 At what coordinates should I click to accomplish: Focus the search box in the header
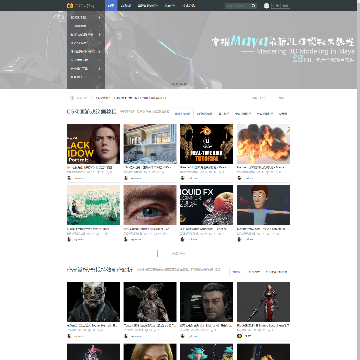tap(238, 6)
